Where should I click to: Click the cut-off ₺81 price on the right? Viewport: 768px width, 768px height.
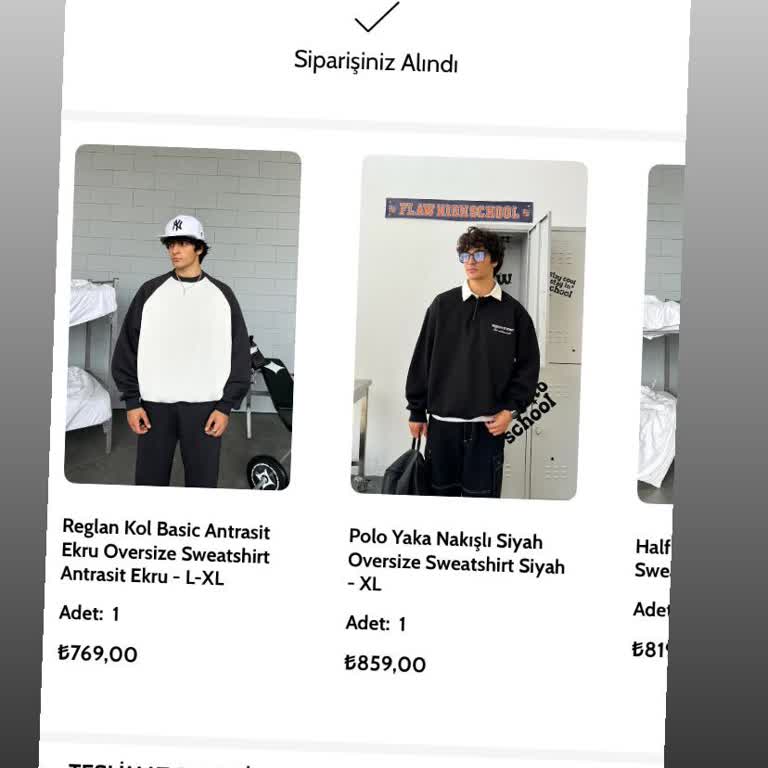pyautogui.click(x=650, y=649)
